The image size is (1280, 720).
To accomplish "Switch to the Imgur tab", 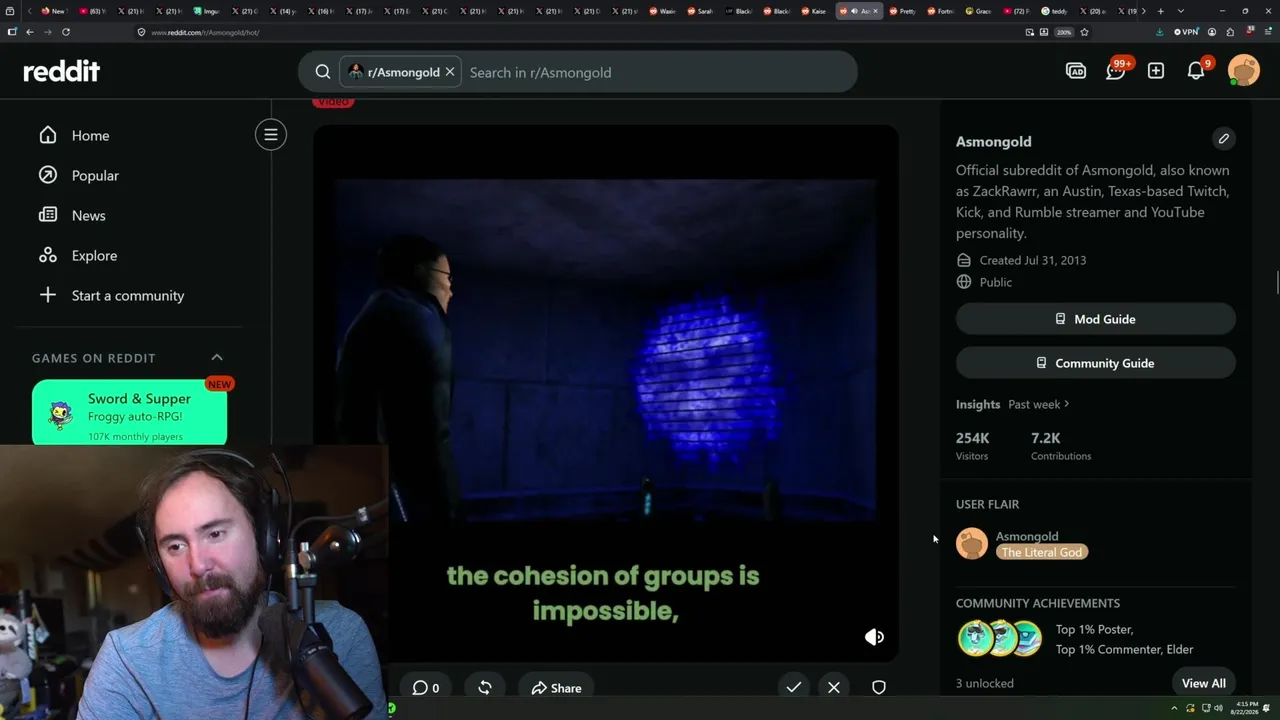I will [207, 11].
